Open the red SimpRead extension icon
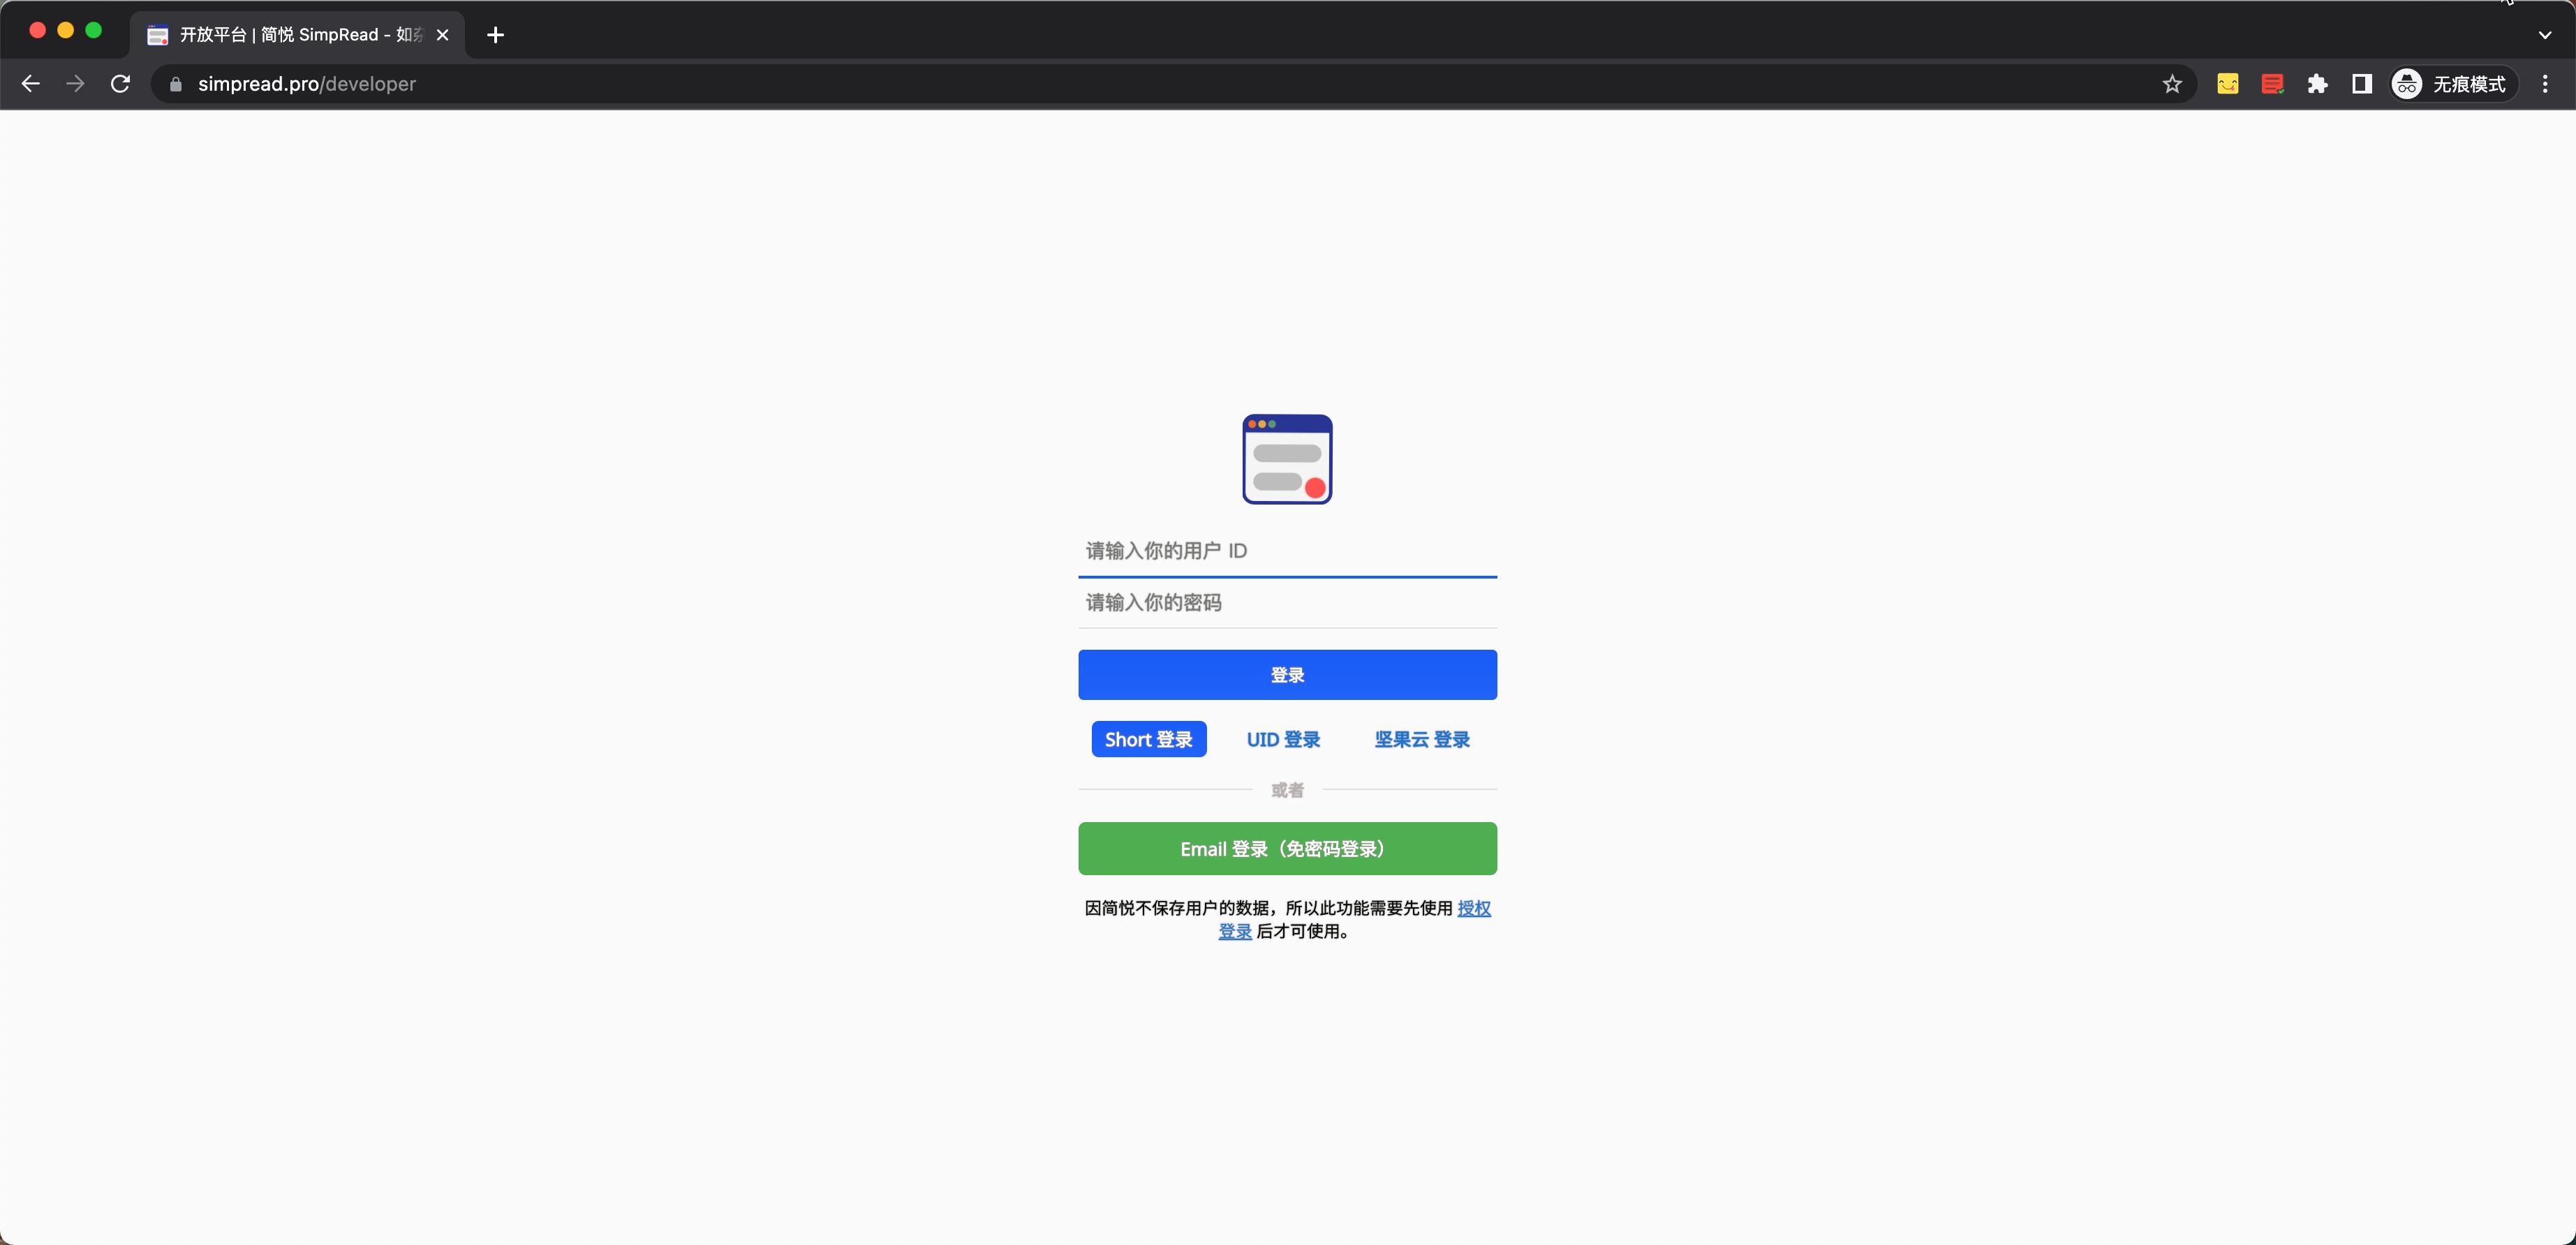Viewport: 2576px width, 1245px height. pyautogui.click(x=2272, y=84)
